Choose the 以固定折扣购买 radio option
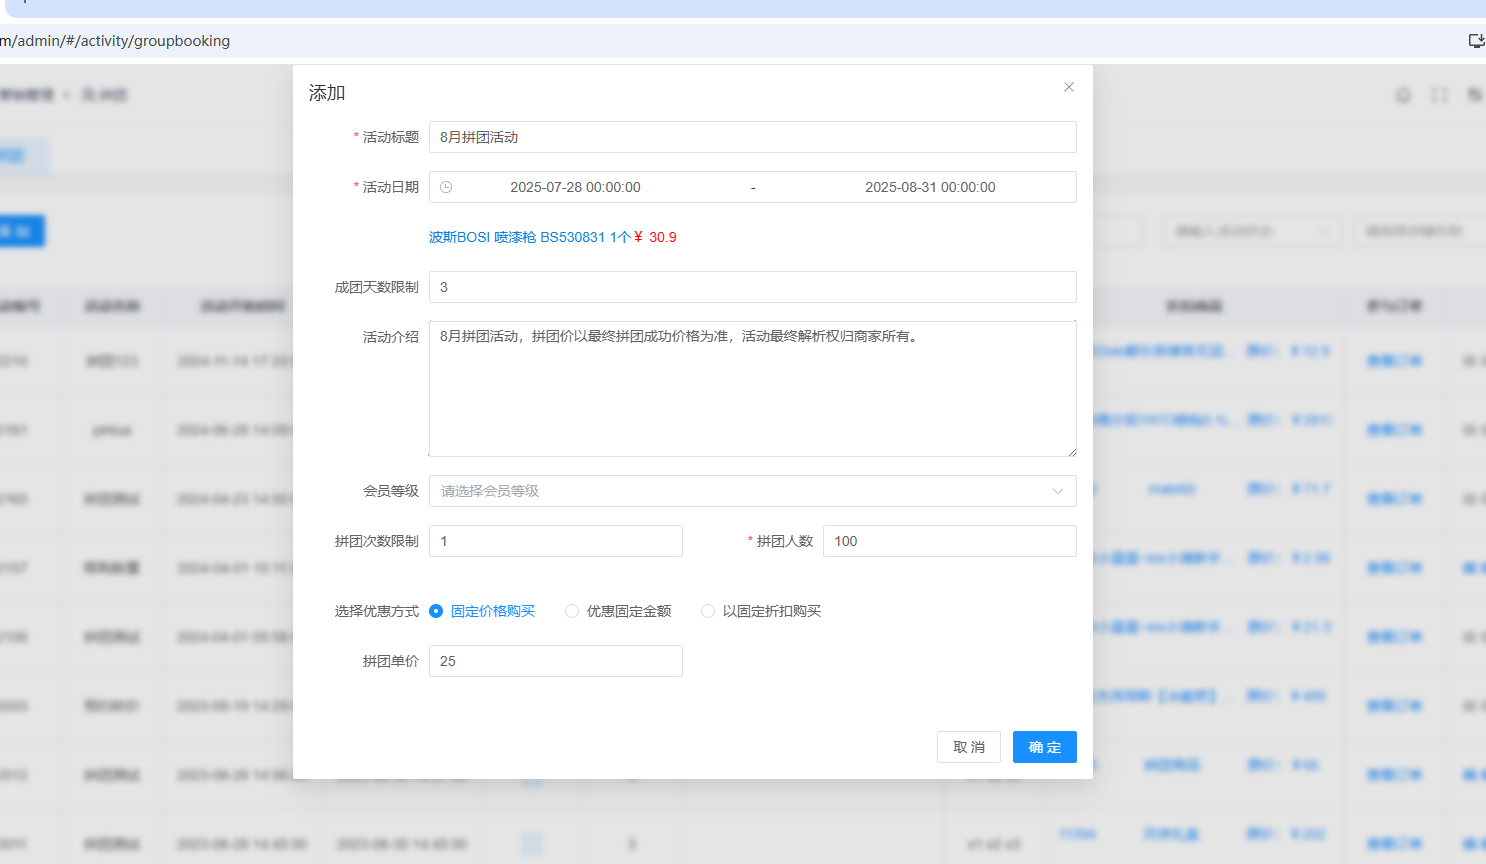Image resolution: width=1486 pixels, height=864 pixels. tap(708, 611)
